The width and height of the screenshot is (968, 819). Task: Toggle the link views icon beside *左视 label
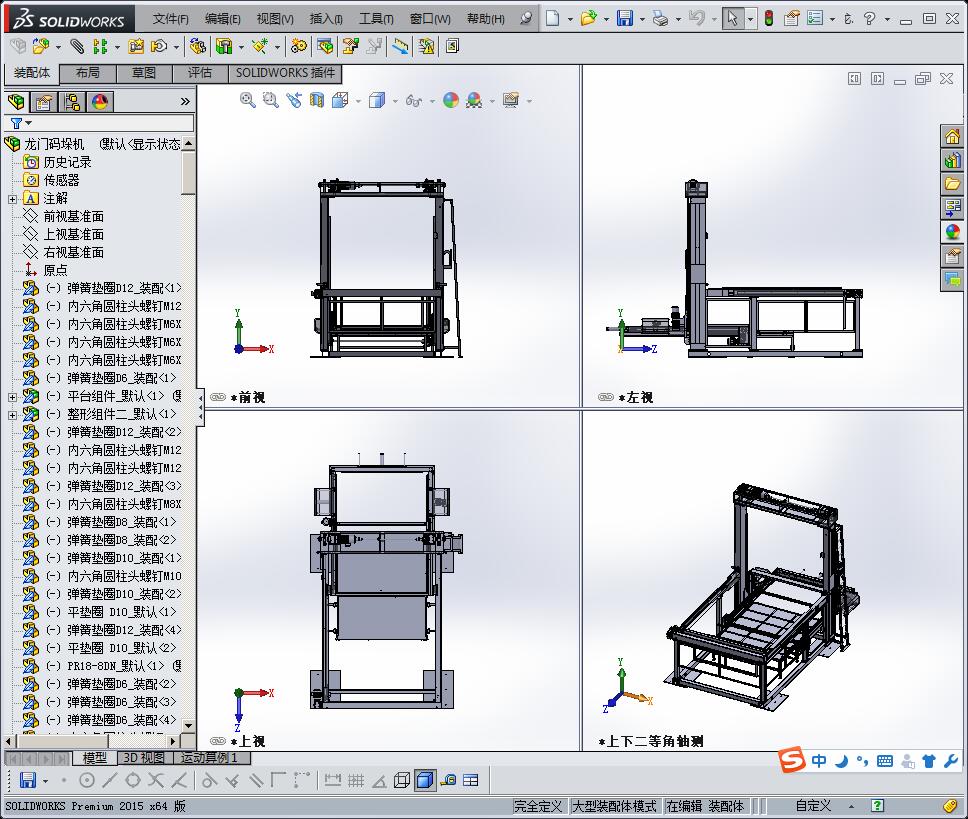[606, 397]
